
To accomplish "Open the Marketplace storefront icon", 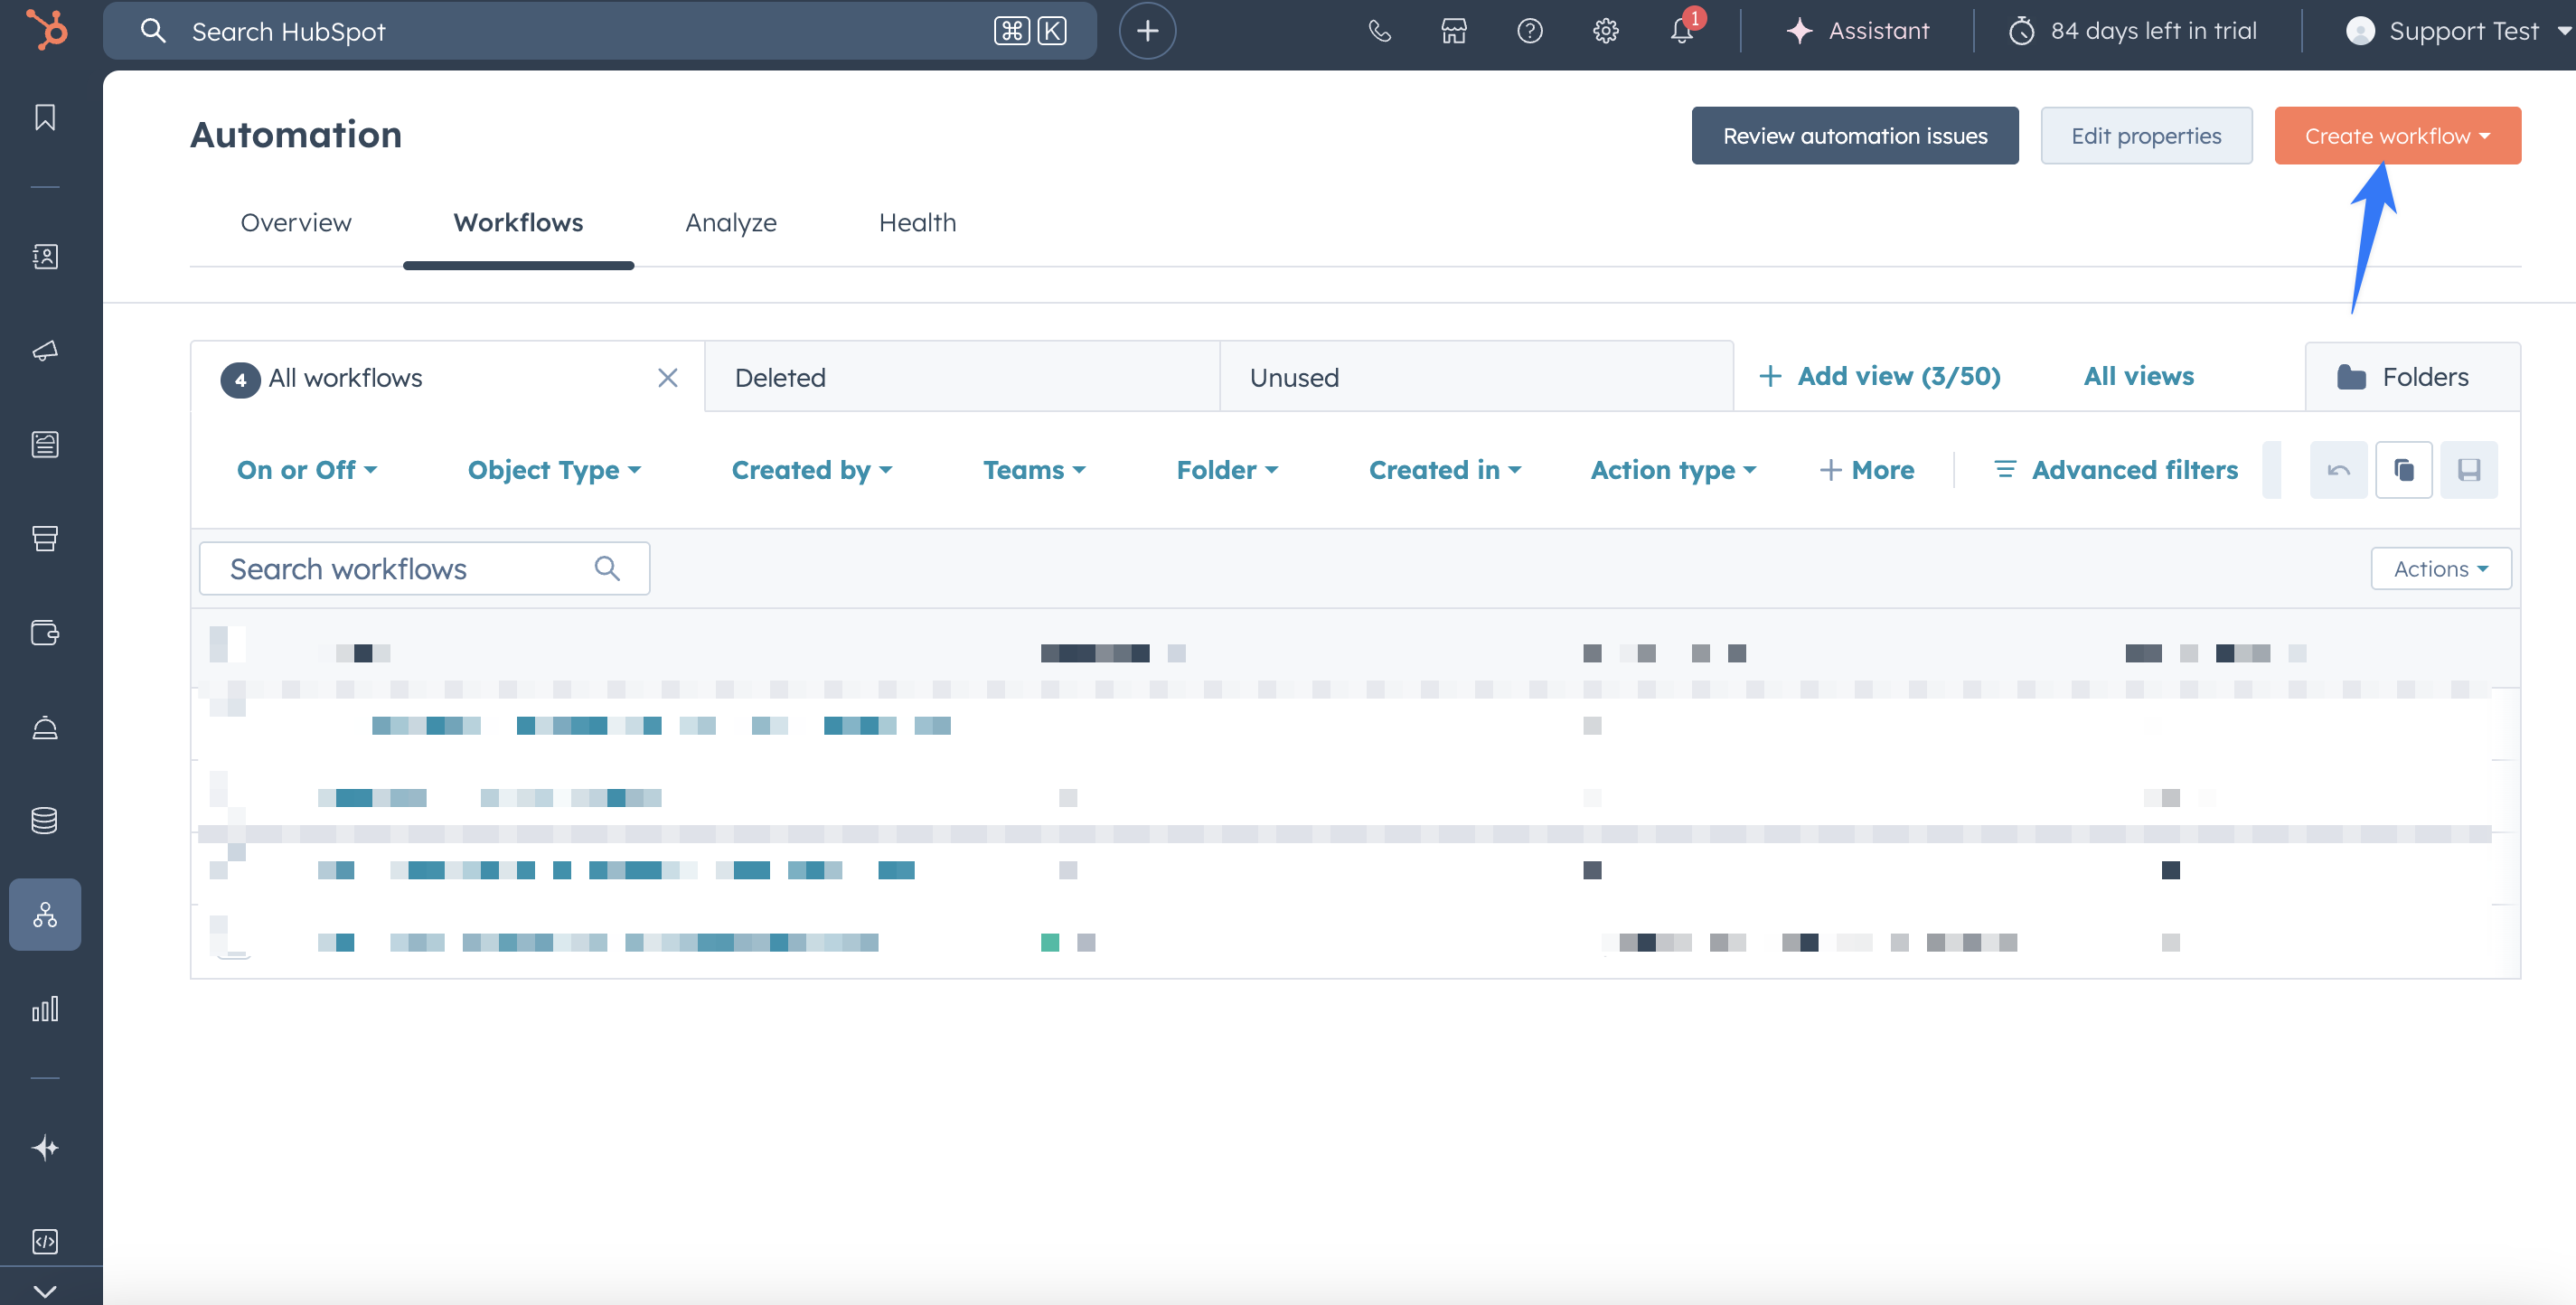I will click(x=1454, y=31).
